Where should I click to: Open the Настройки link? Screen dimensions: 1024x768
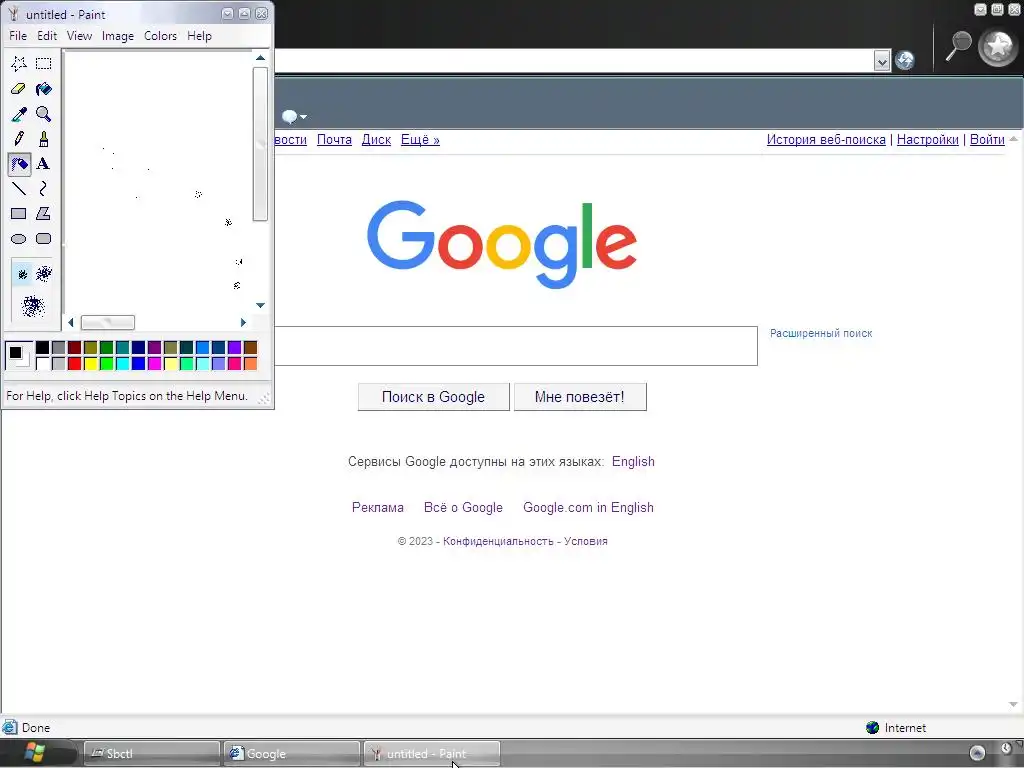click(x=927, y=140)
